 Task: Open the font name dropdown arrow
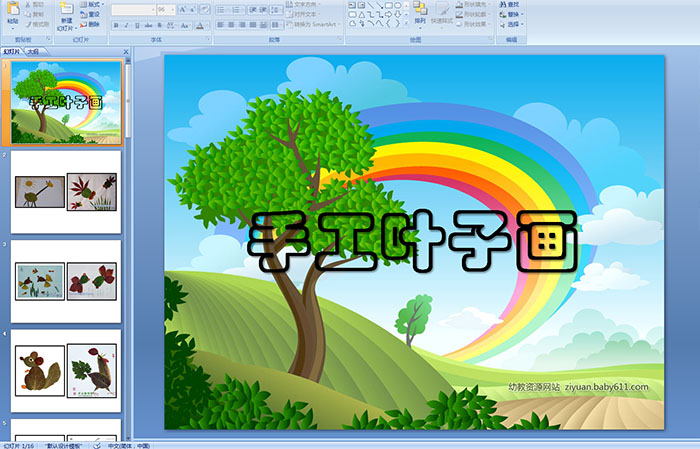[x=153, y=10]
